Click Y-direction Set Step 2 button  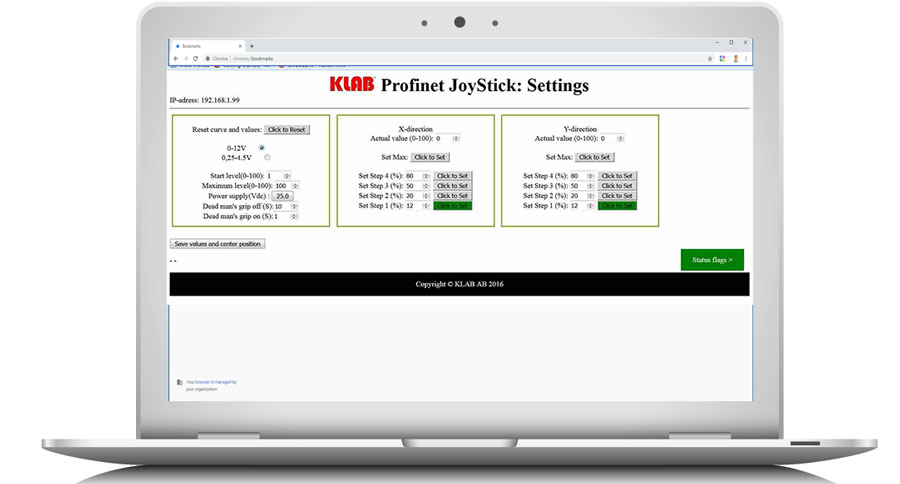(617, 196)
